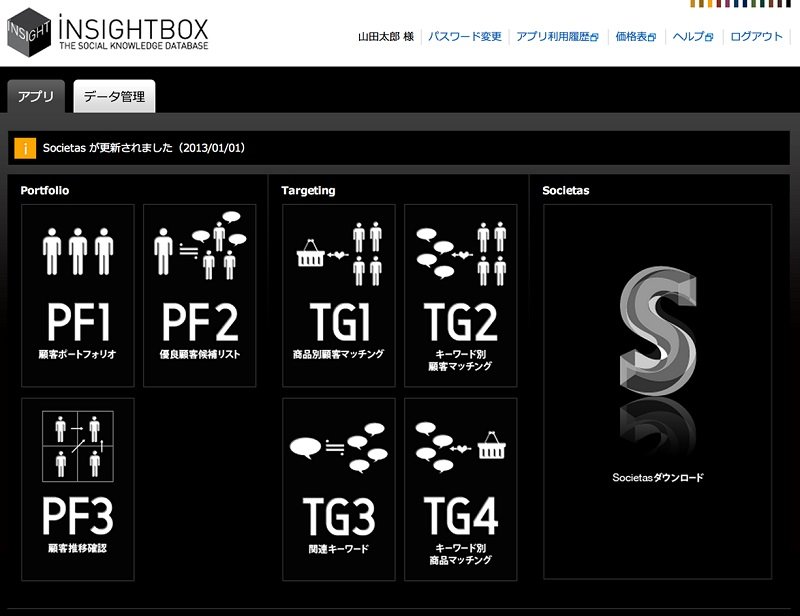Click the Societas update notice text

tap(144, 148)
